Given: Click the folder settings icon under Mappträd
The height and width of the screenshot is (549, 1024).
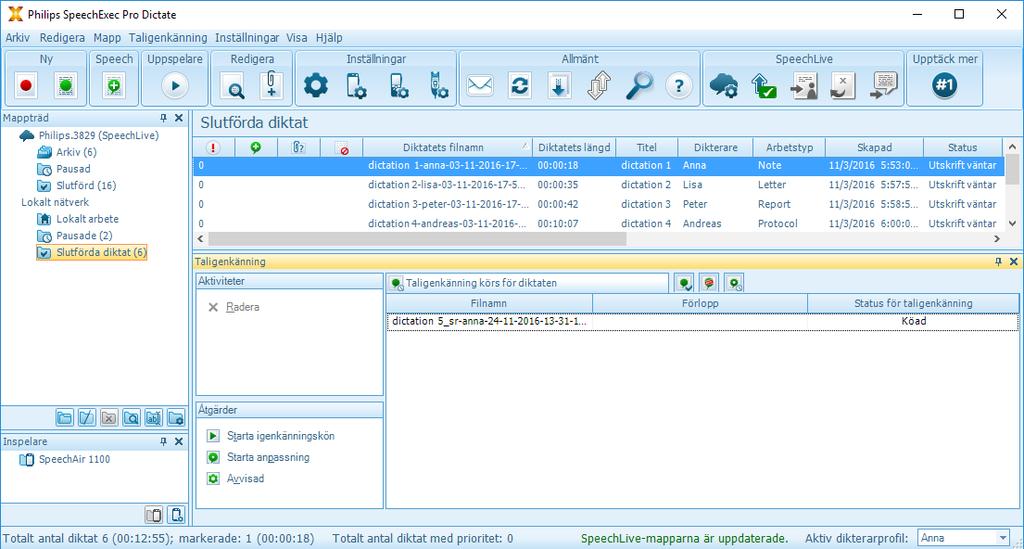Looking at the screenshot, I should (x=176, y=418).
